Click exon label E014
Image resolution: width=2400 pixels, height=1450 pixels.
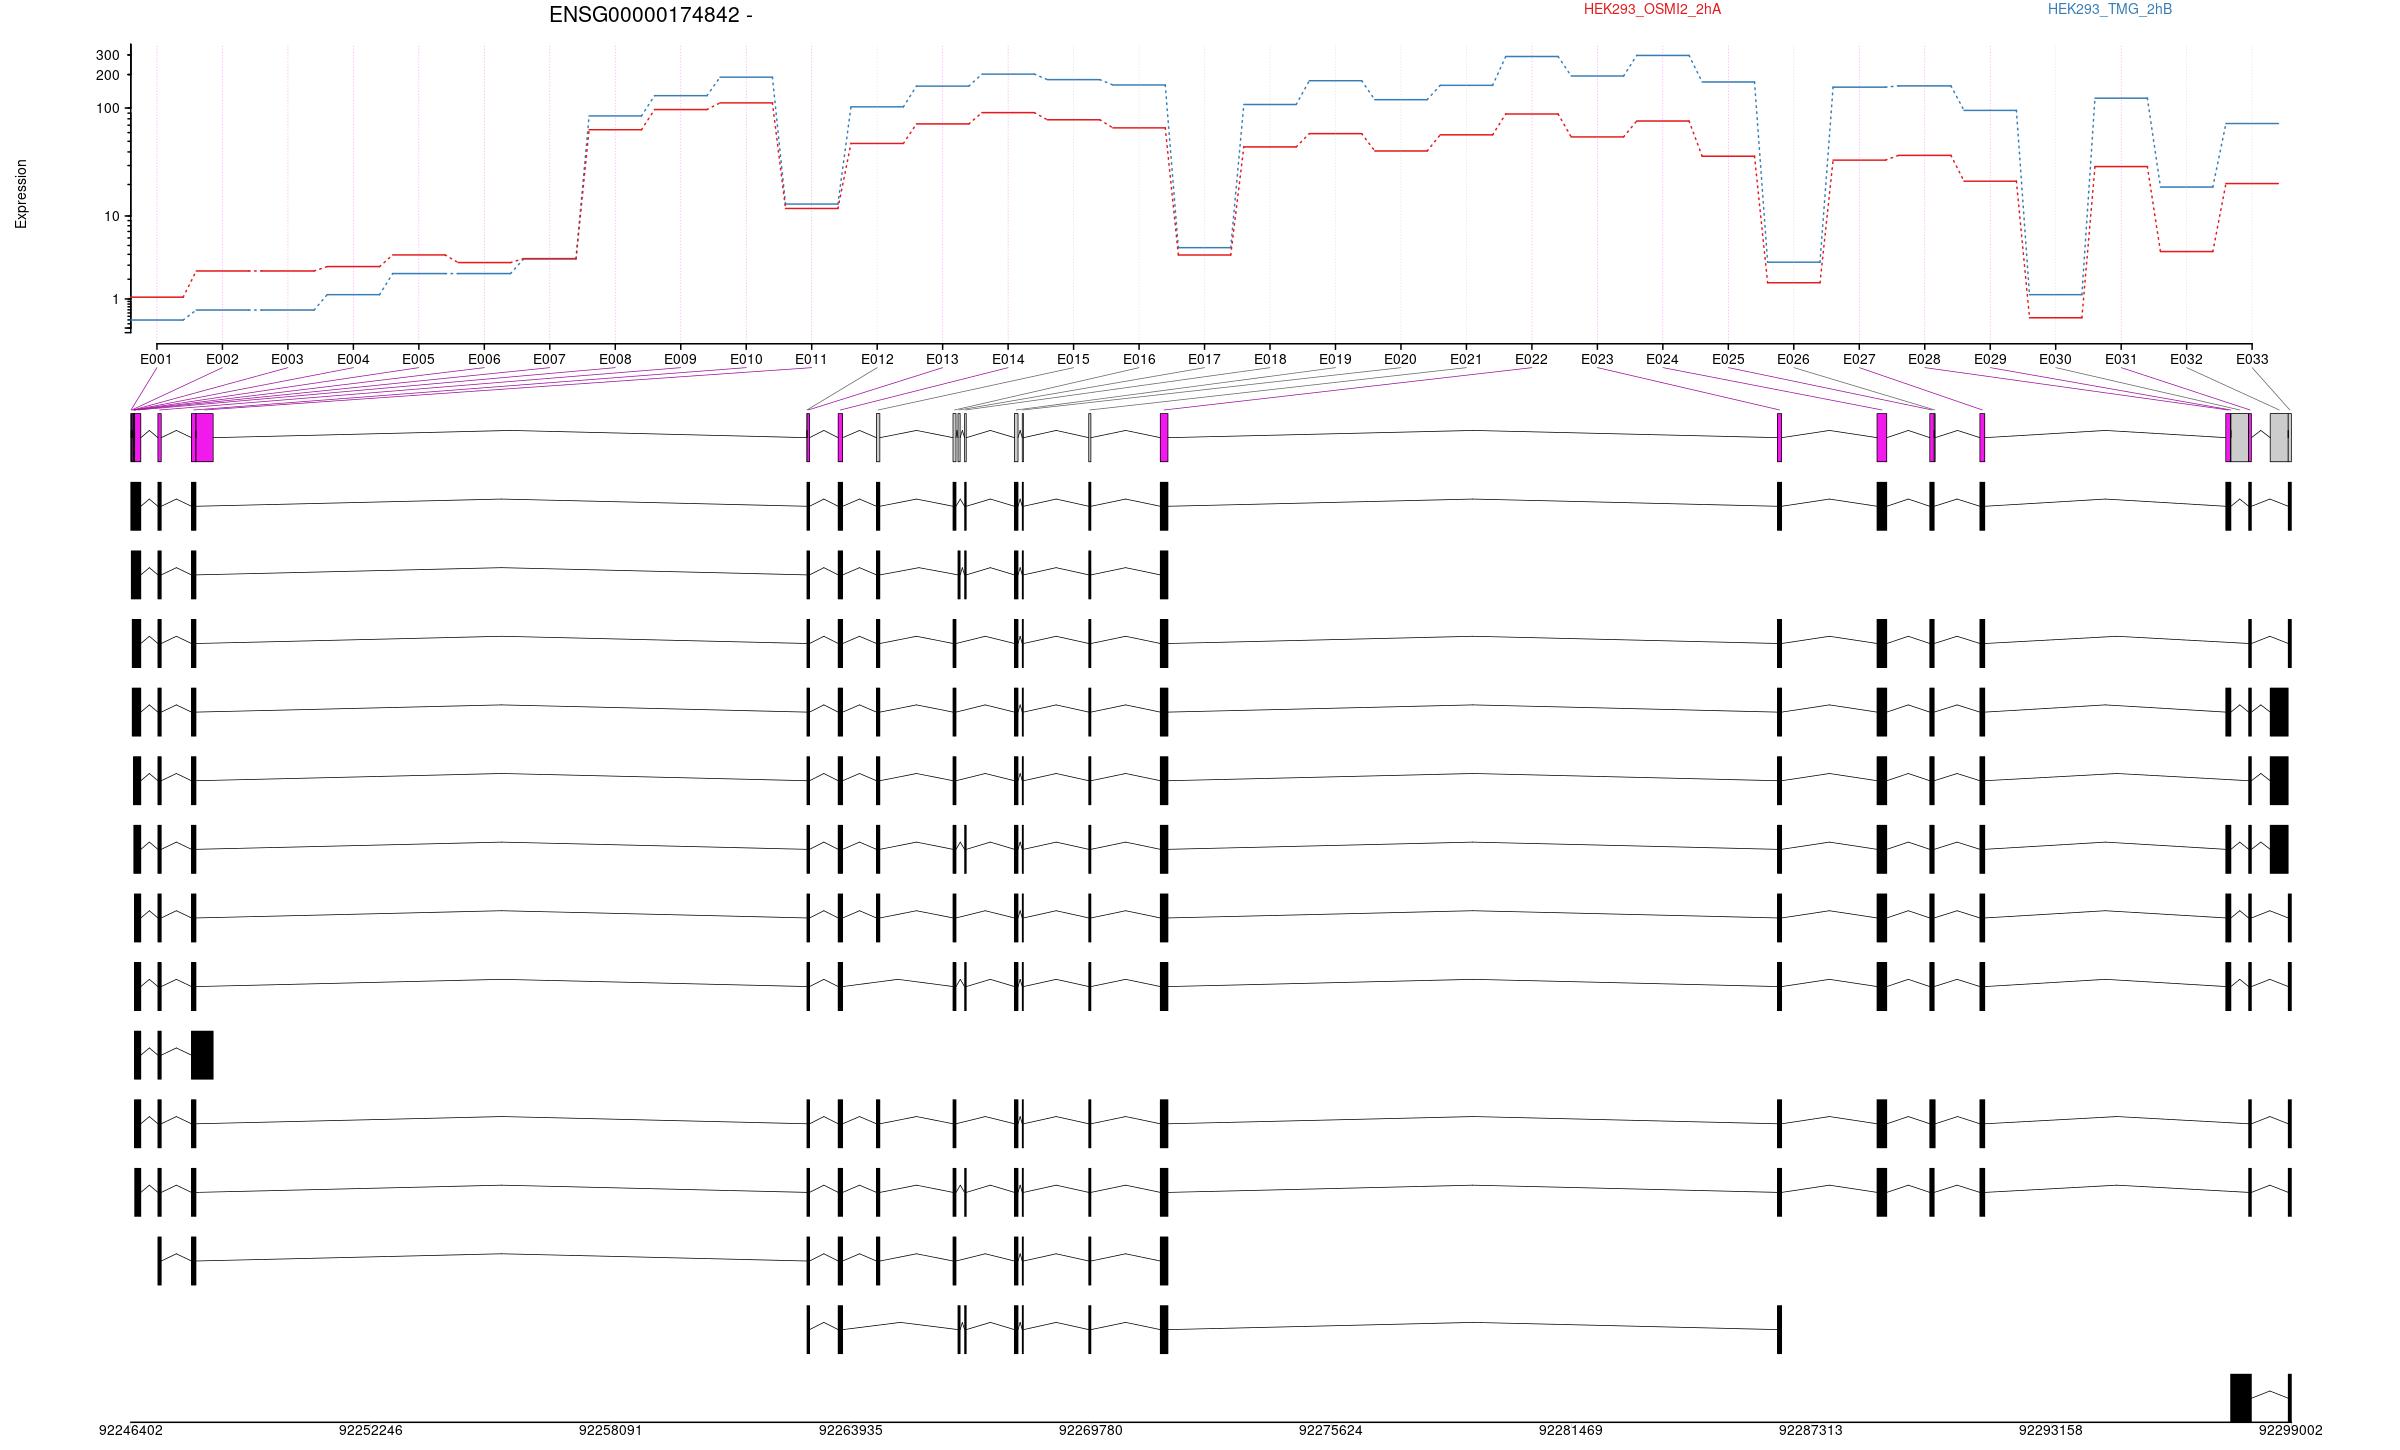(x=1008, y=359)
